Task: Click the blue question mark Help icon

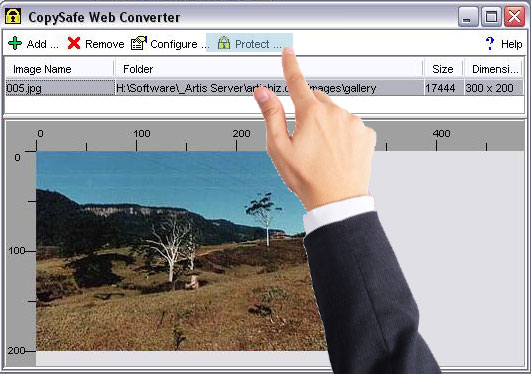Action: (490, 43)
